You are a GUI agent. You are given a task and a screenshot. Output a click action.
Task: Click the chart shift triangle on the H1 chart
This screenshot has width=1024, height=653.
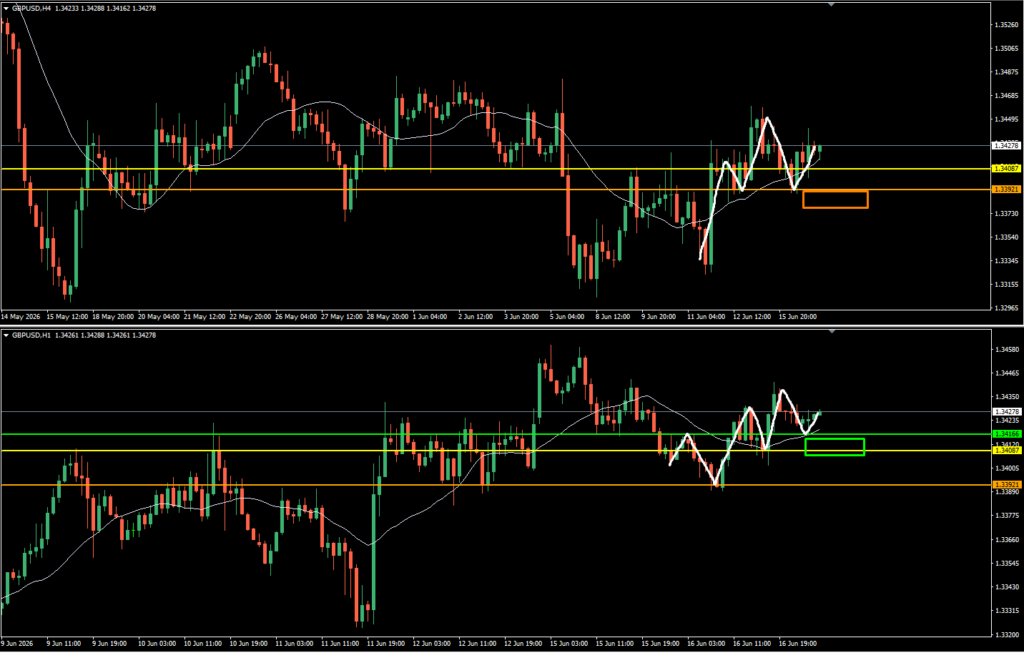pyautogui.click(x=831, y=332)
